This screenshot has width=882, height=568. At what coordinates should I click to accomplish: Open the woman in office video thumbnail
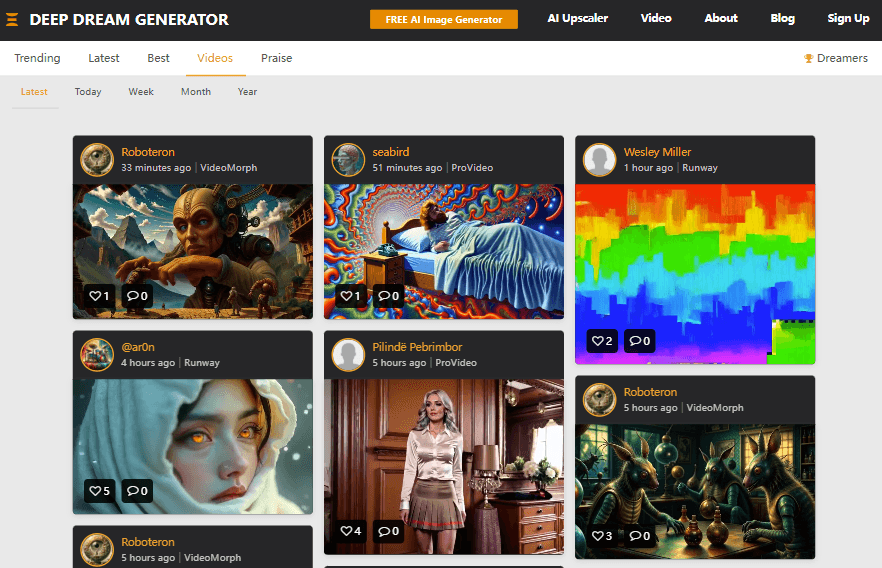click(x=443, y=450)
